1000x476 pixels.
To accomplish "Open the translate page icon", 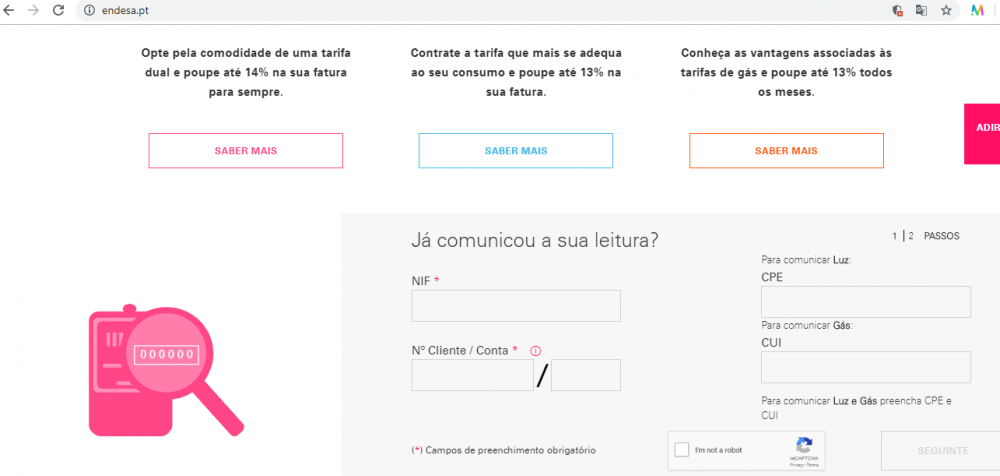I will coord(921,10).
